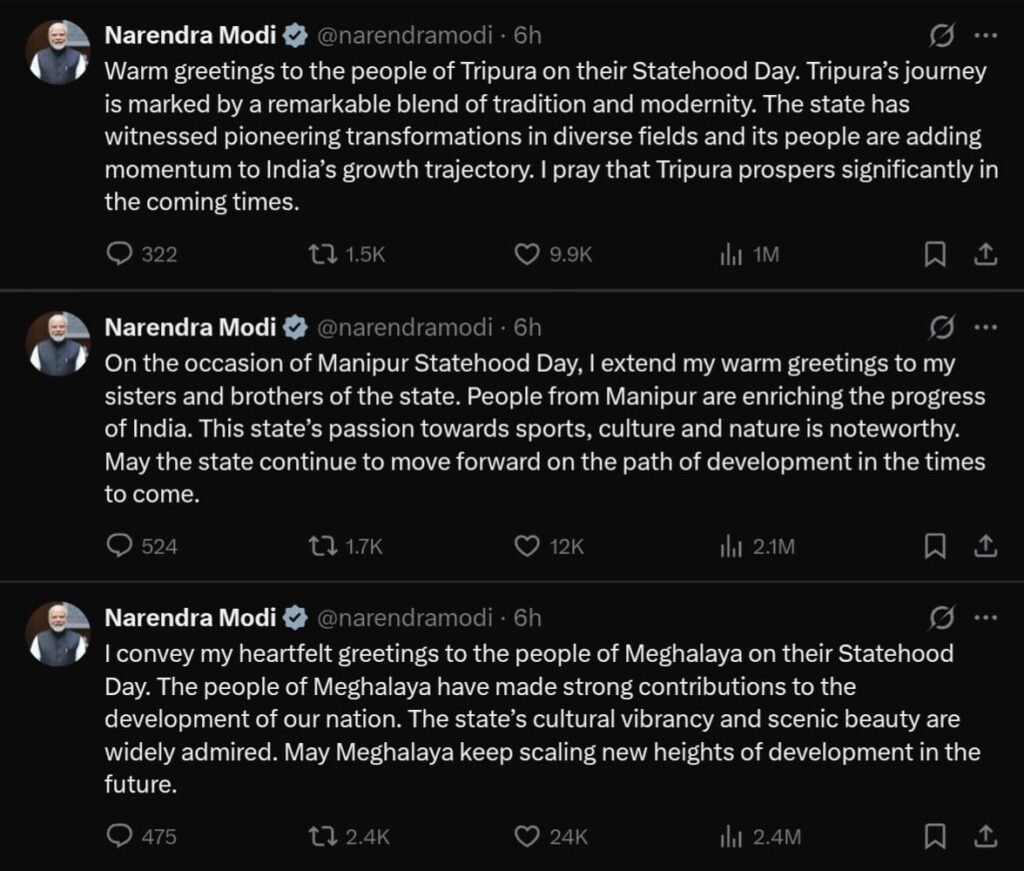Bookmark the Tripura Statehood Day tweet
This screenshot has height=871, width=1024.
point(934,255)
